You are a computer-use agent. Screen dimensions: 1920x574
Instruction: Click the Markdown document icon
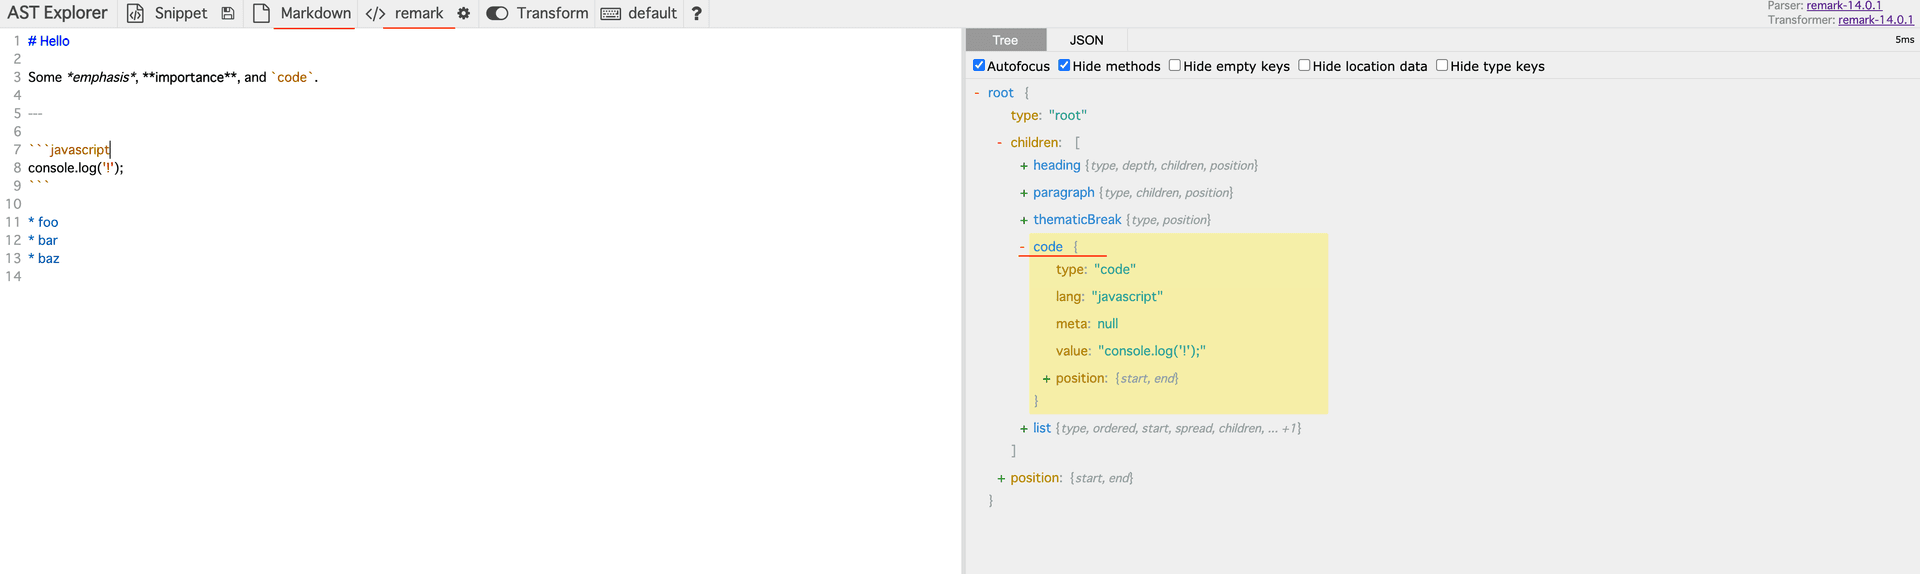point(261,13)
